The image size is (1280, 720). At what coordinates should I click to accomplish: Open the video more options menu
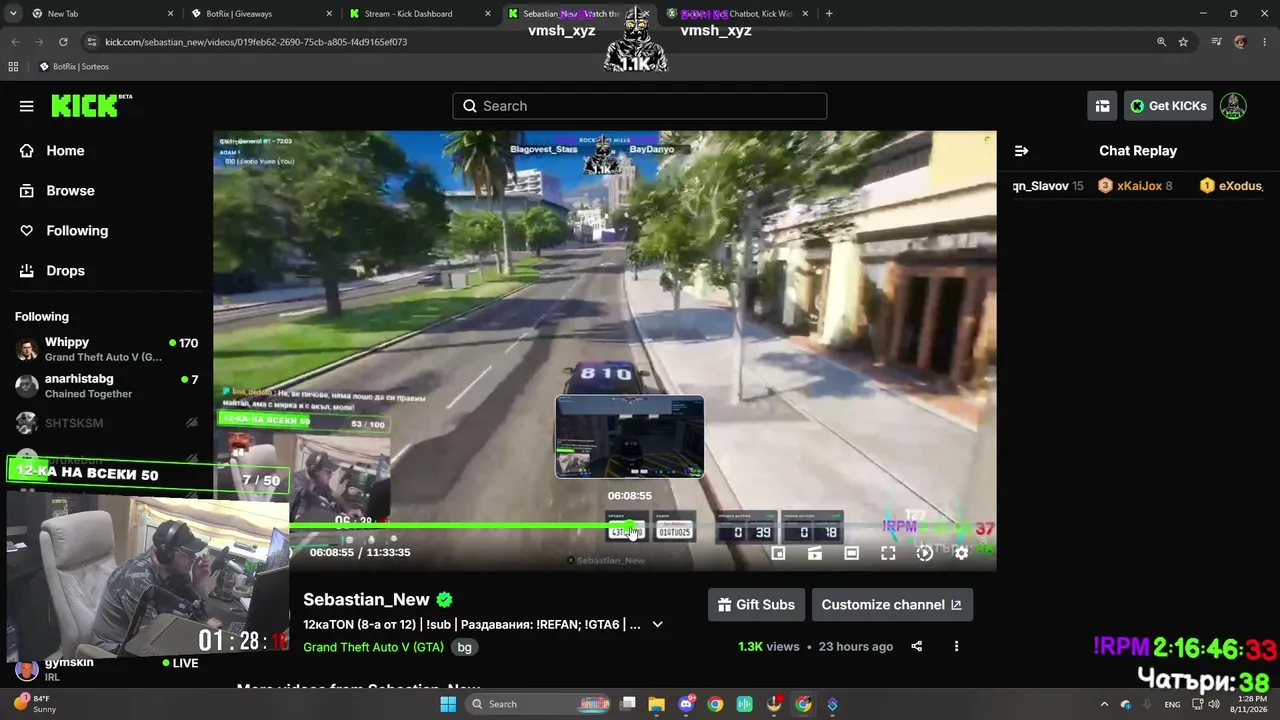click(x=956, y=647)
